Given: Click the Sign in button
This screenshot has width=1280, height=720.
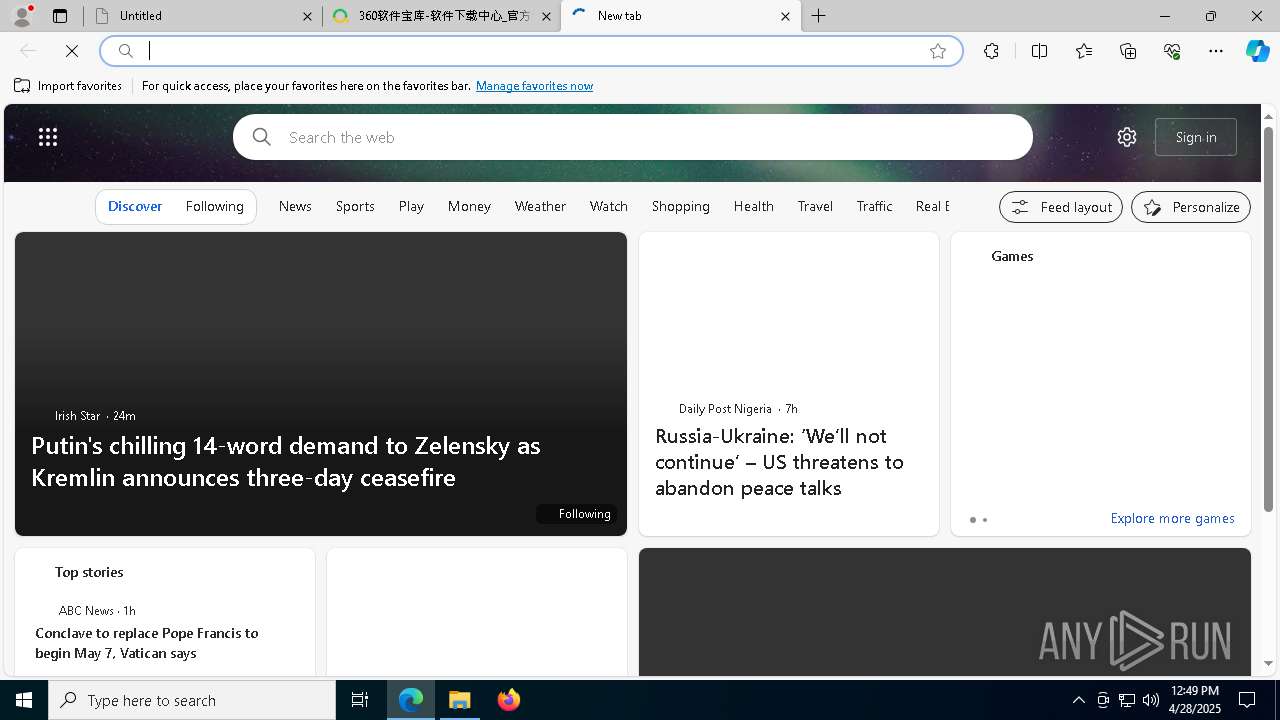Looking at the screenshot, I should point(1196,137).
